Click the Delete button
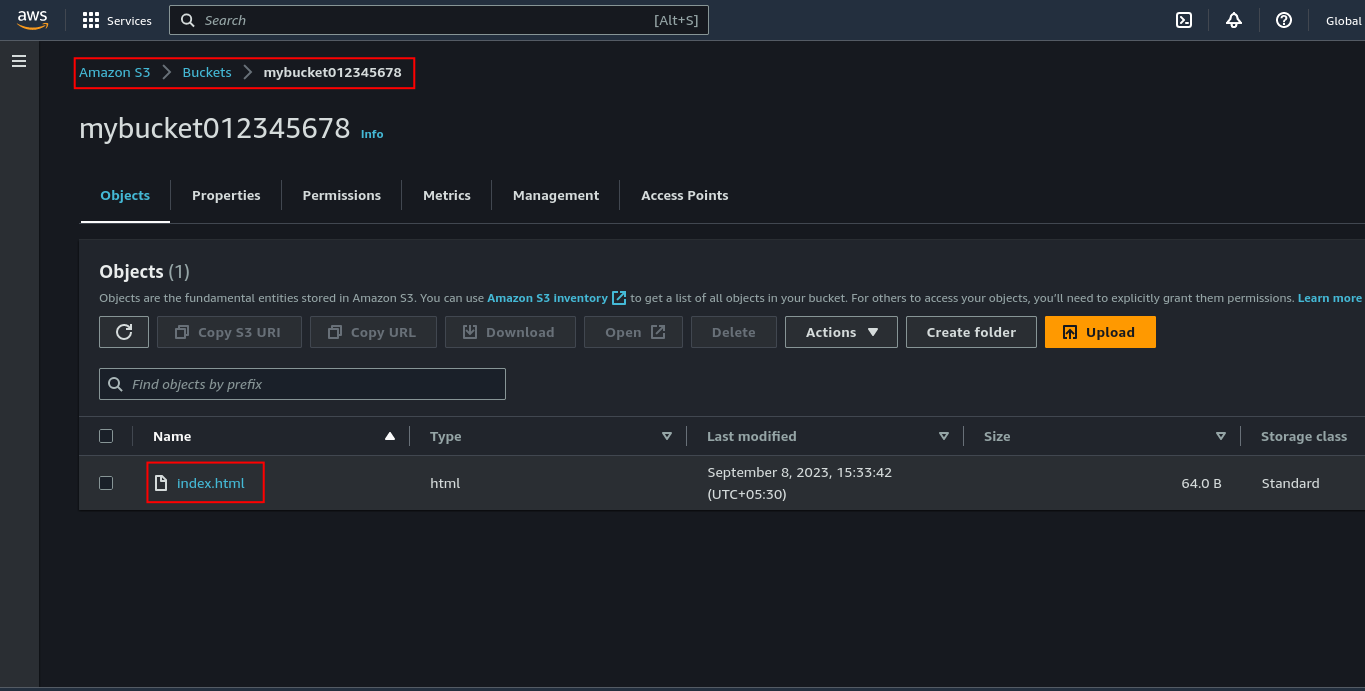 pyautogui.click(x=734, y=332)
